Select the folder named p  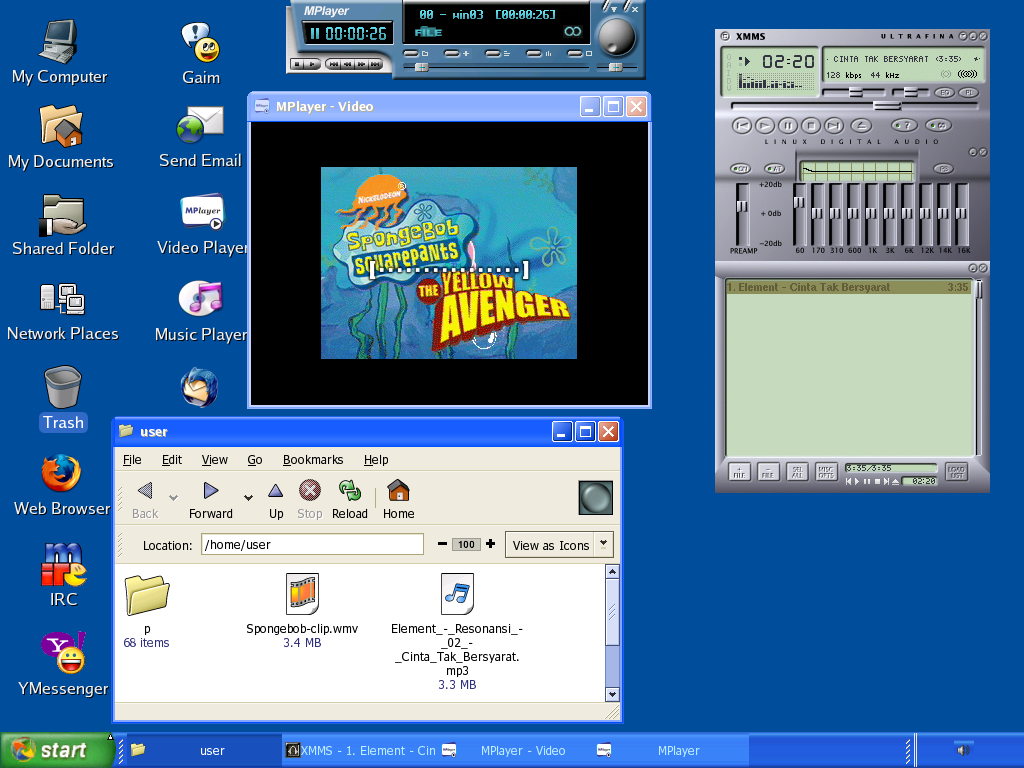(147, 611)
